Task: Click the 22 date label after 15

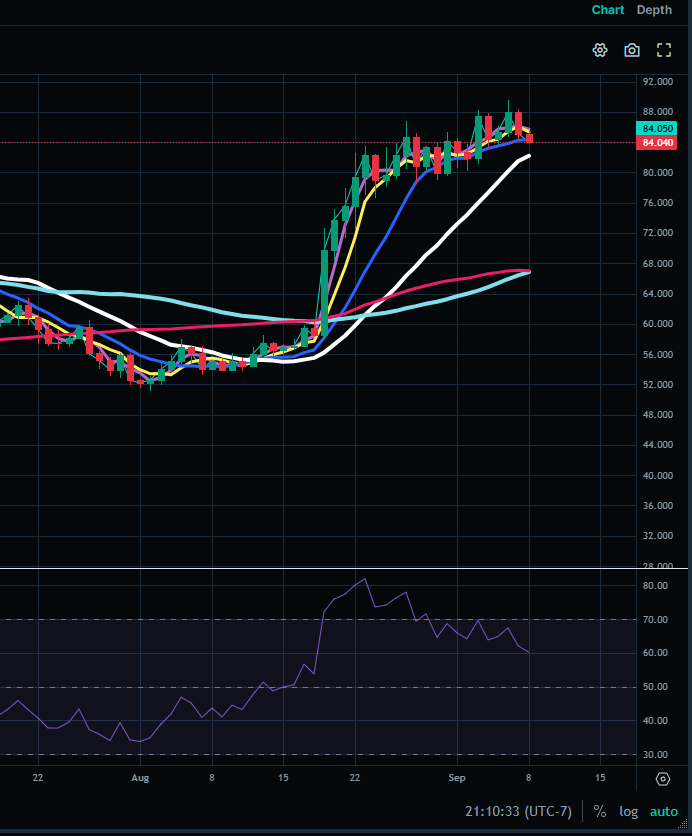Action: point(355,778)
